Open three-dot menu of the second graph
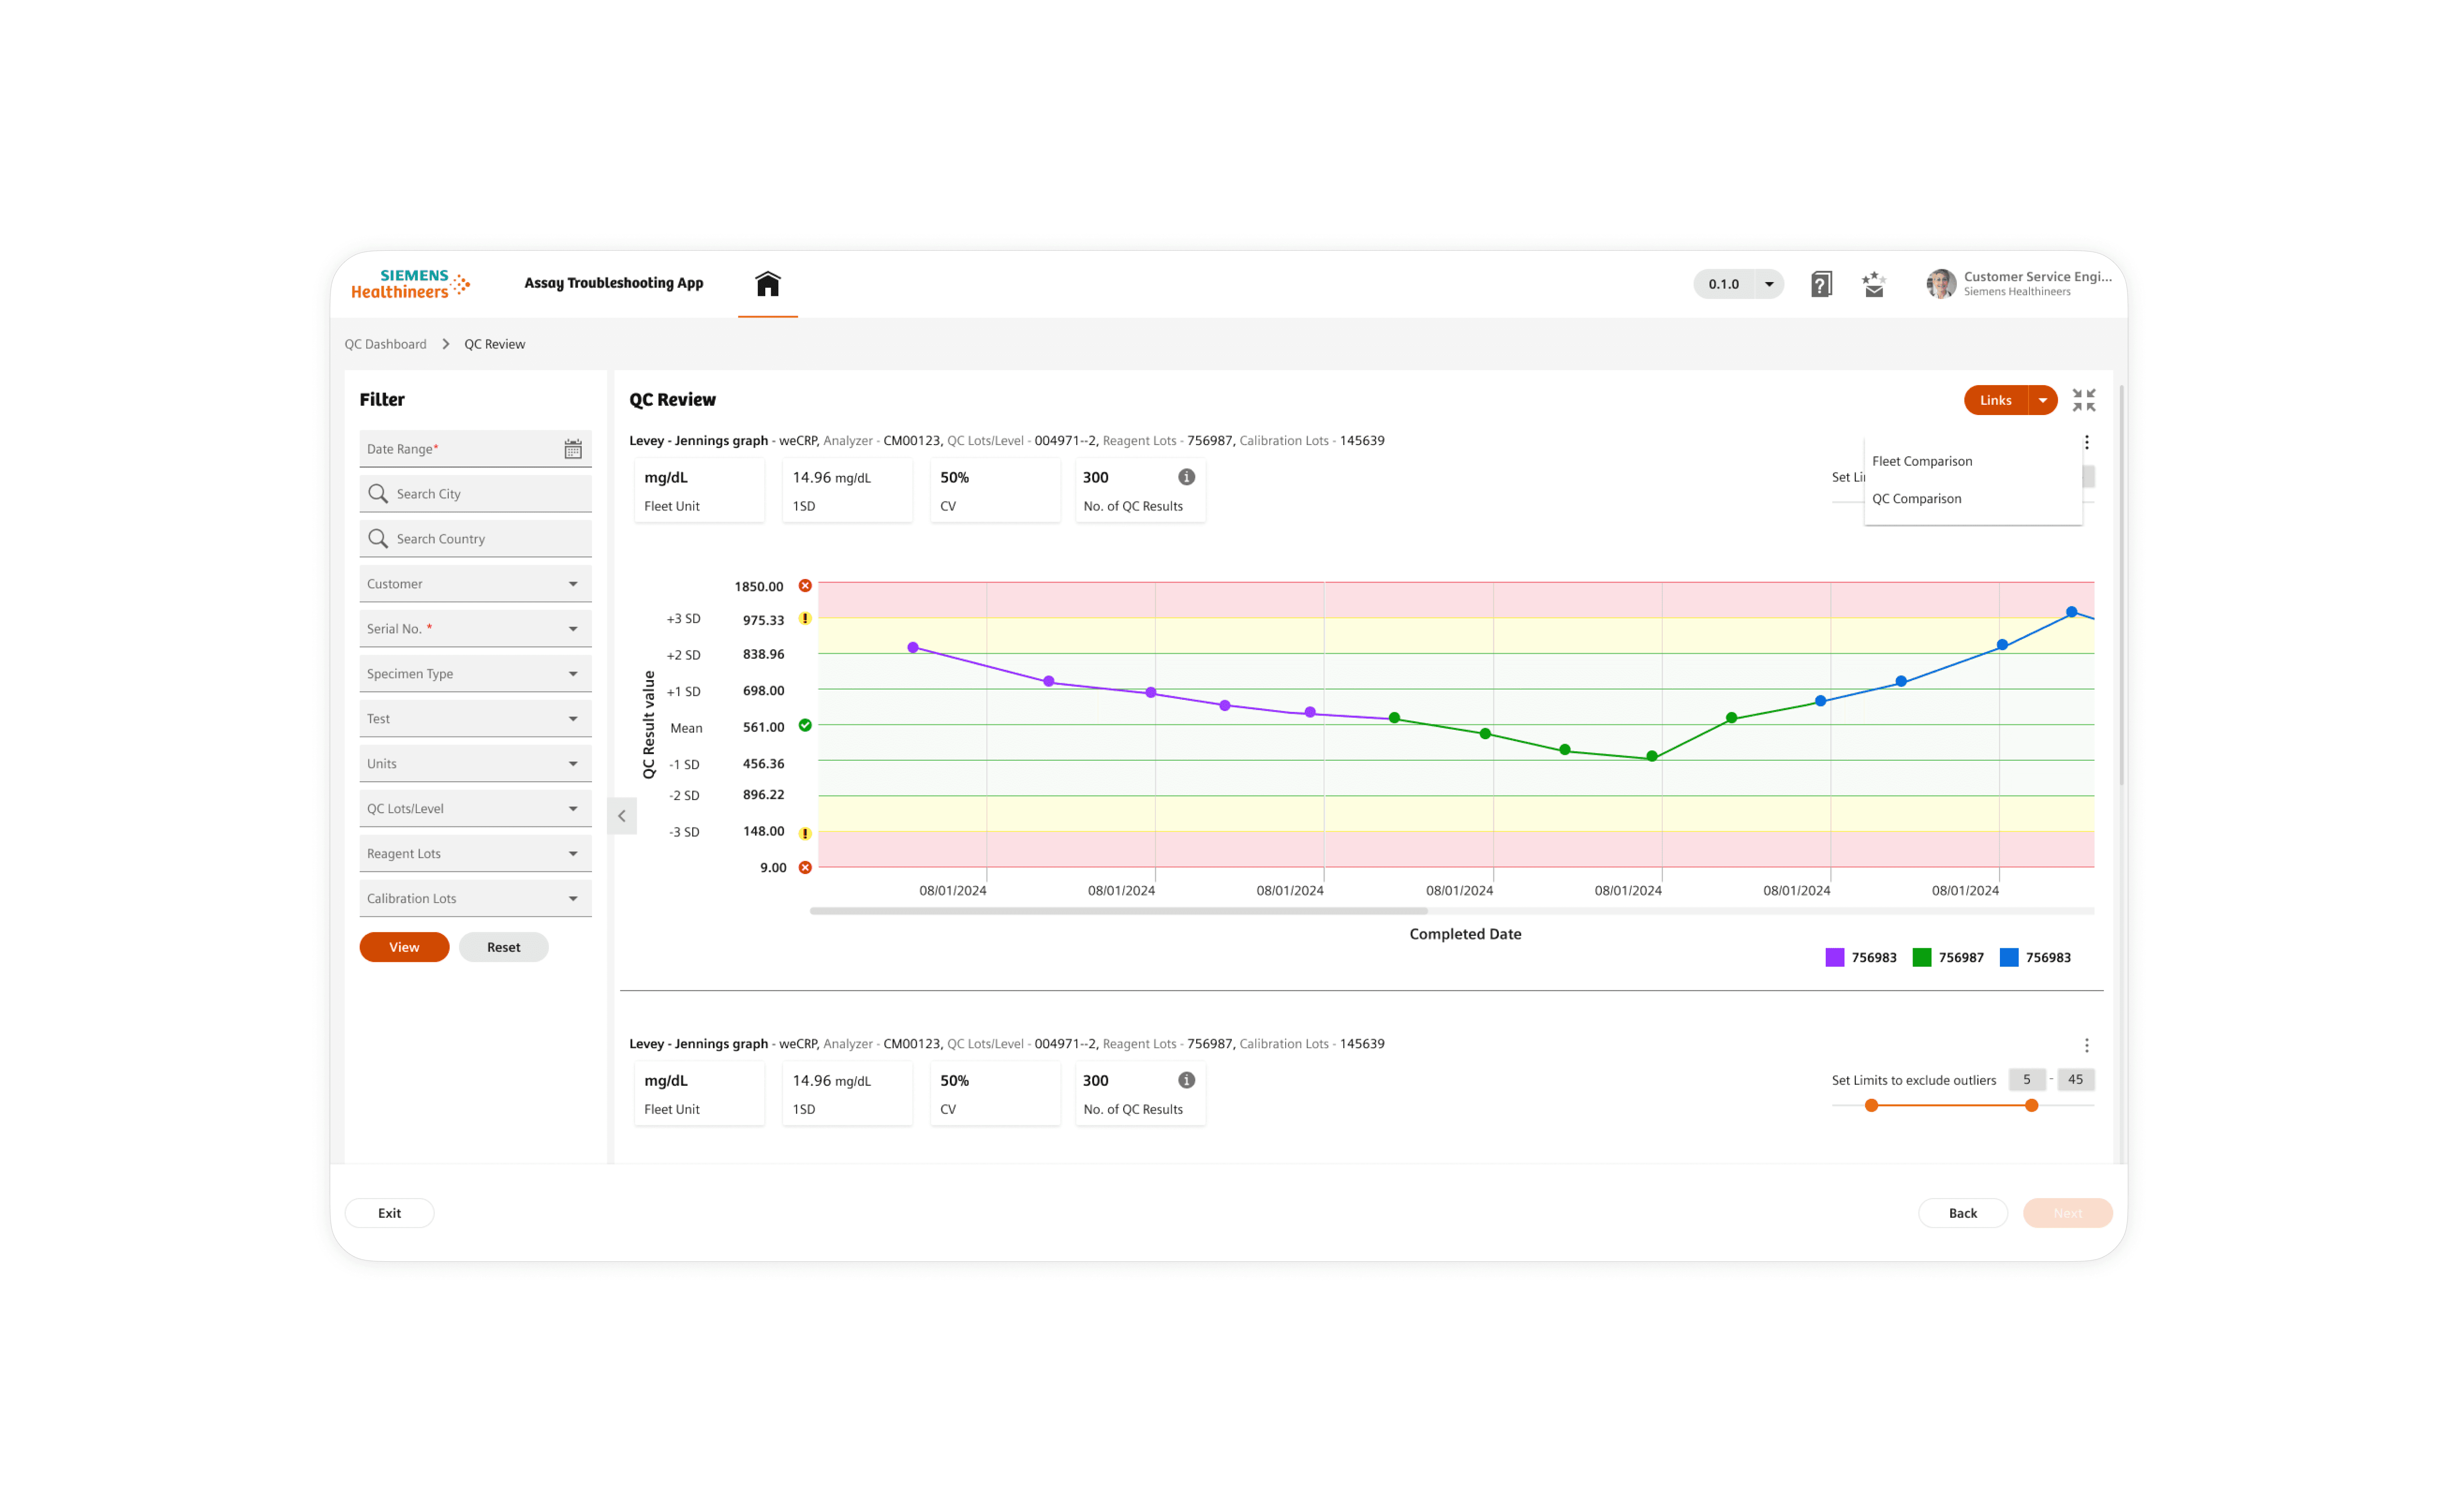Viewport: 2458px width, 1512px height. [2086, 1045]
